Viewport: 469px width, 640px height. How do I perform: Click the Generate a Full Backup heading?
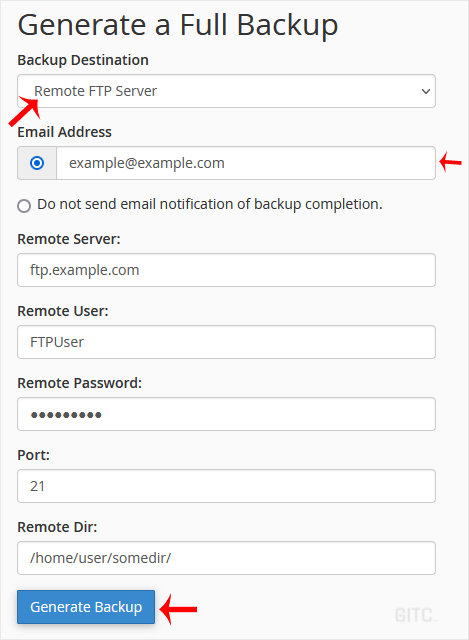178,25
